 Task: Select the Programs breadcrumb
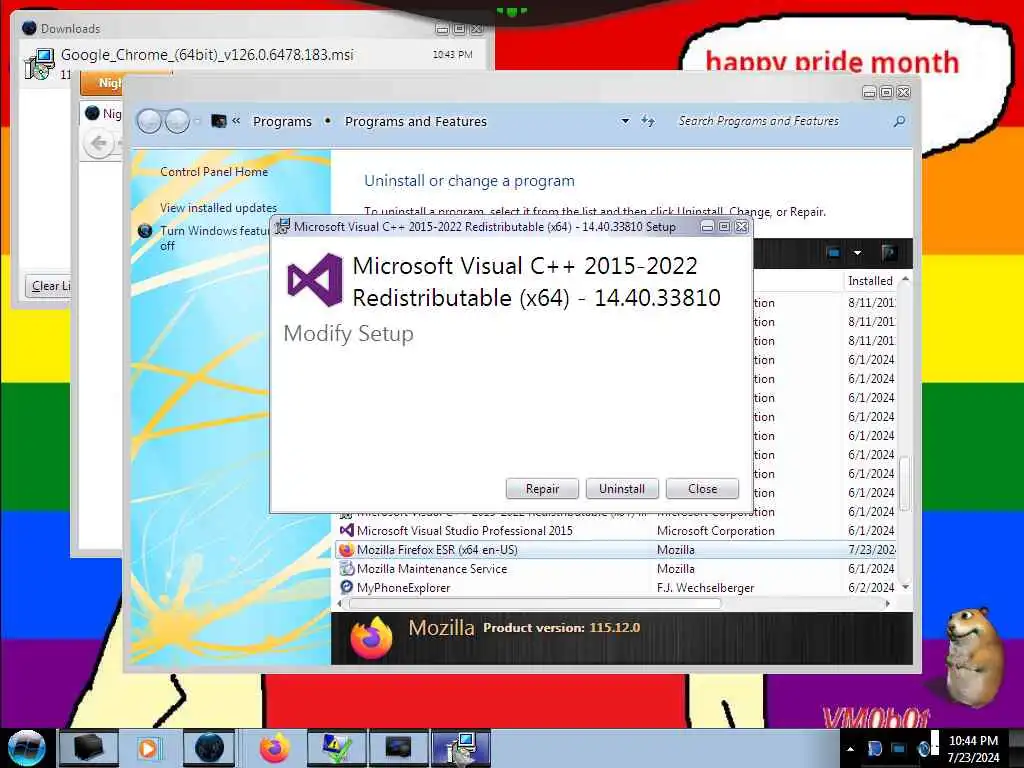282,121
